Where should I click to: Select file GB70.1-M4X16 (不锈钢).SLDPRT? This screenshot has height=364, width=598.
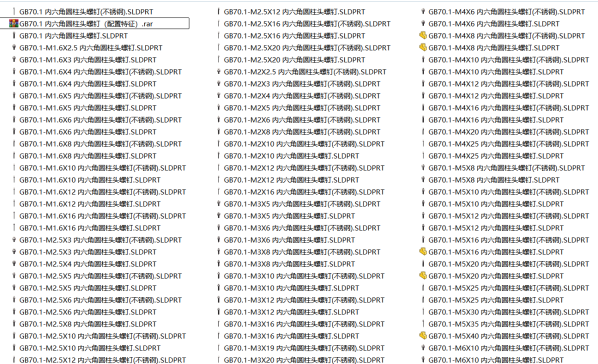click(x=509, y=108)
